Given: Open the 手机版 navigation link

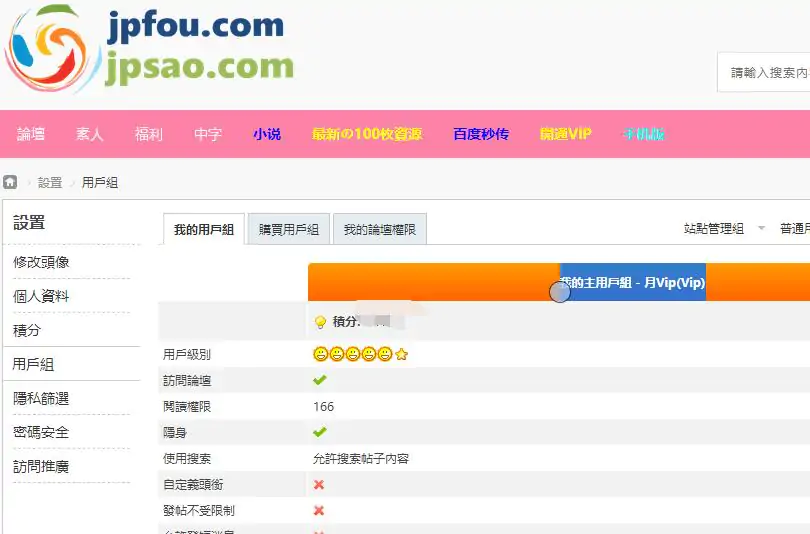Looking at the screenshot, I should pos(644,134).
